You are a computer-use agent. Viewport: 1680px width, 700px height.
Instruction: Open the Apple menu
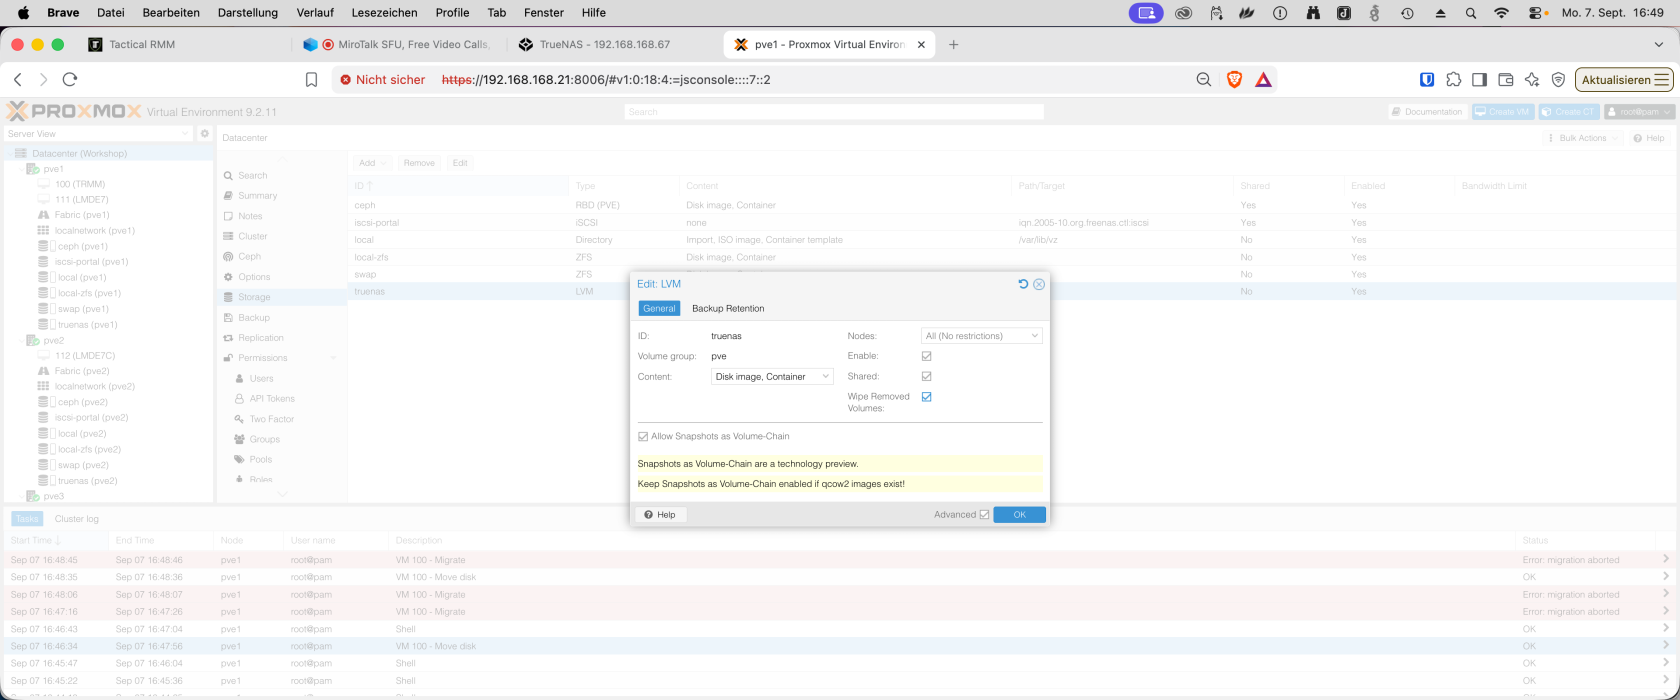(x=23, y=13)
